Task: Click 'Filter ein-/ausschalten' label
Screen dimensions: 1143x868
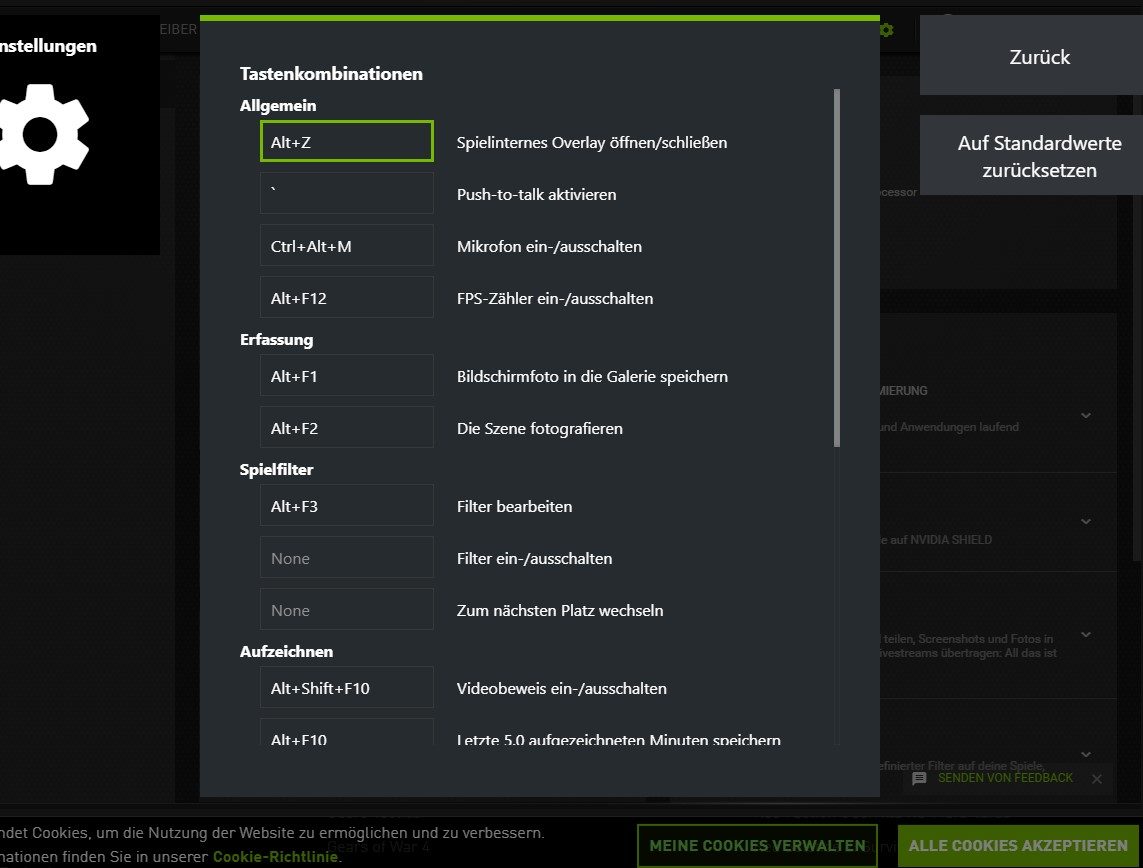Action: pos(534,558)
